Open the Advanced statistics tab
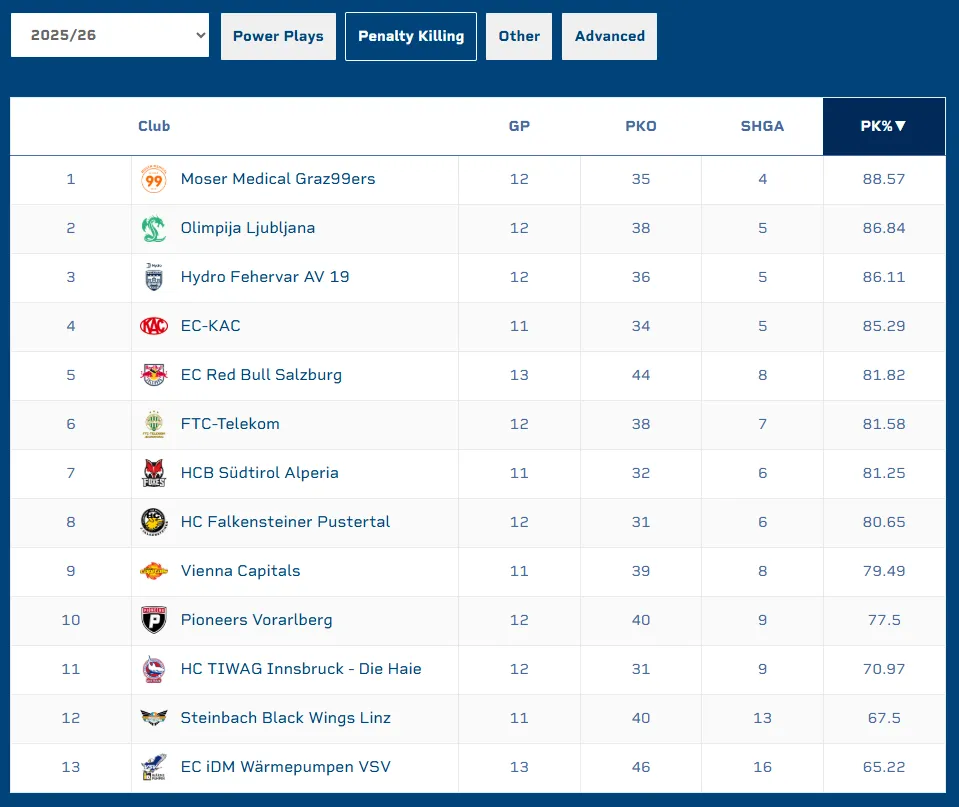Screen dimensions: 959x807 pyautogui.click(x=609, y=37)
